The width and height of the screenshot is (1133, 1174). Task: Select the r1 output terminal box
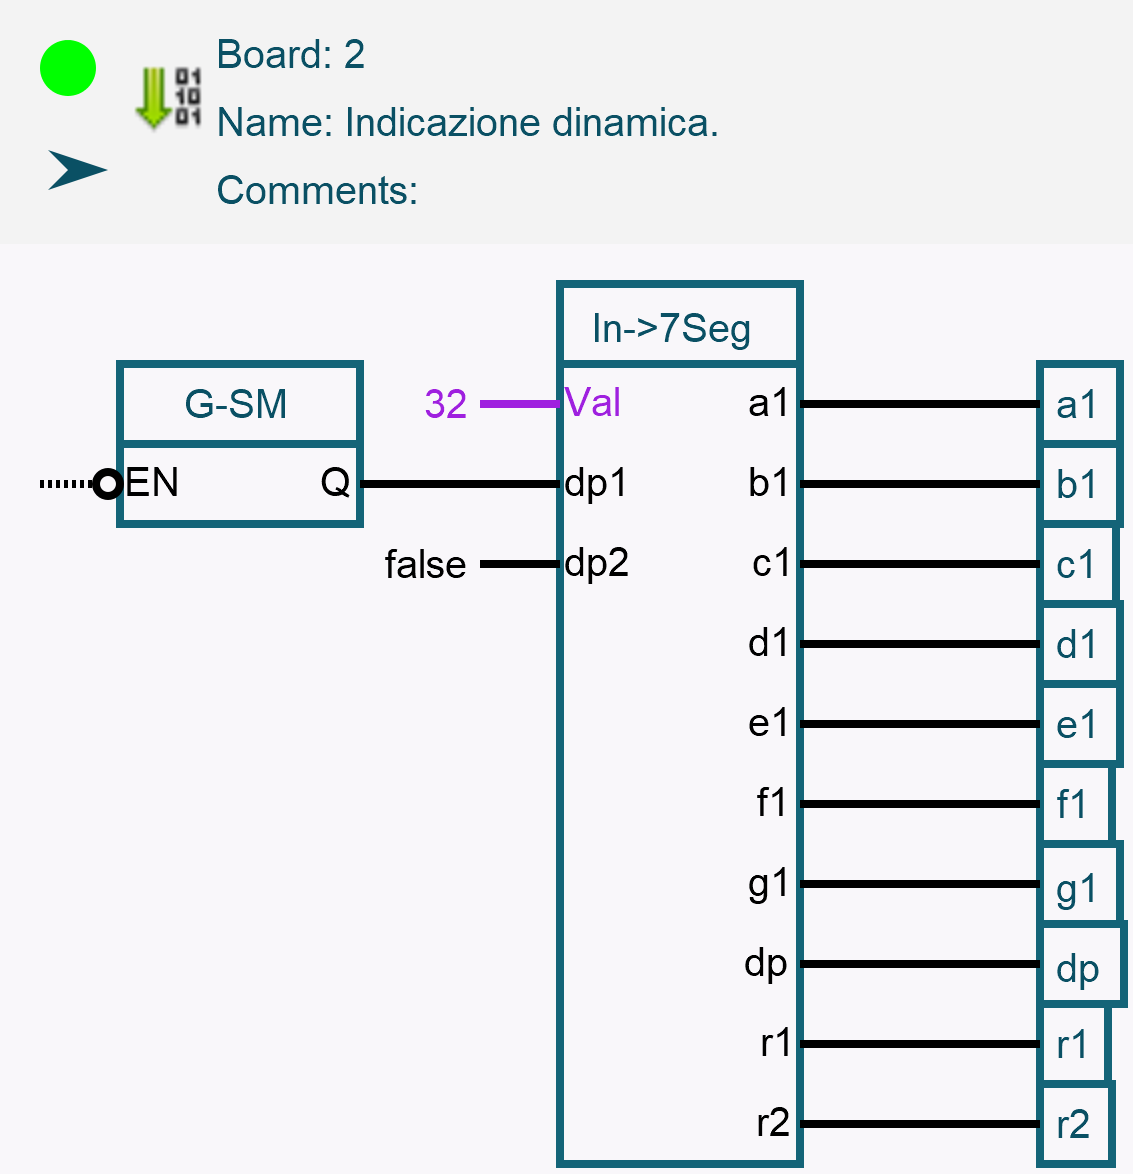click(x=1073, y=1045)
